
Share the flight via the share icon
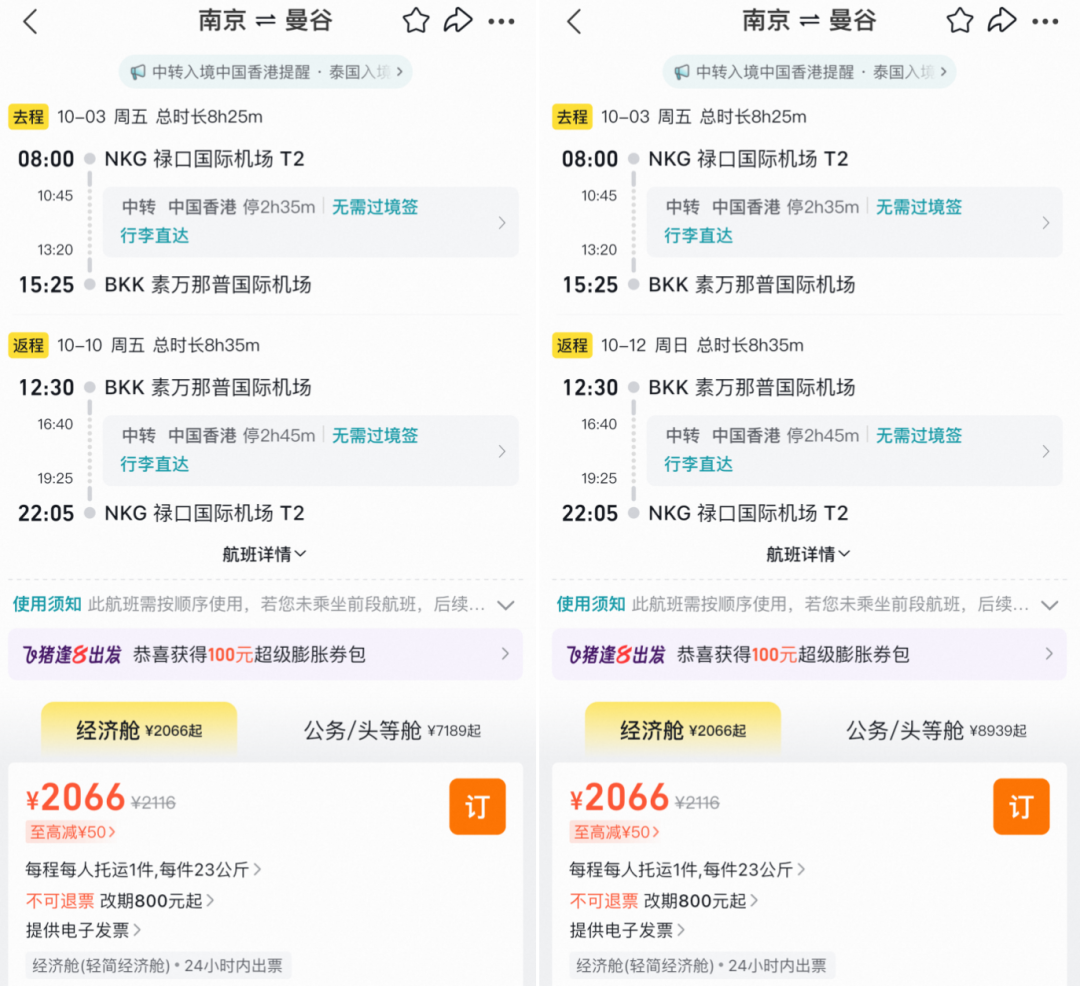tap(458, 19)
